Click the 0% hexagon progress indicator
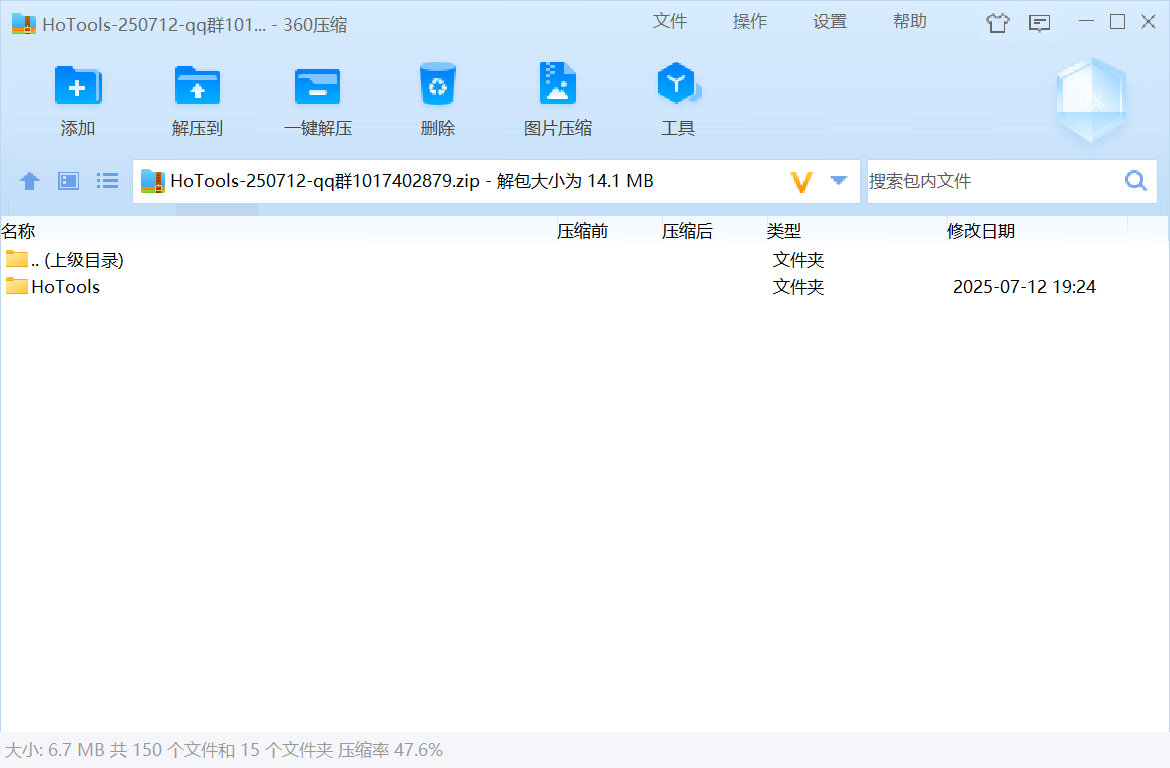 pos(1091,100)
